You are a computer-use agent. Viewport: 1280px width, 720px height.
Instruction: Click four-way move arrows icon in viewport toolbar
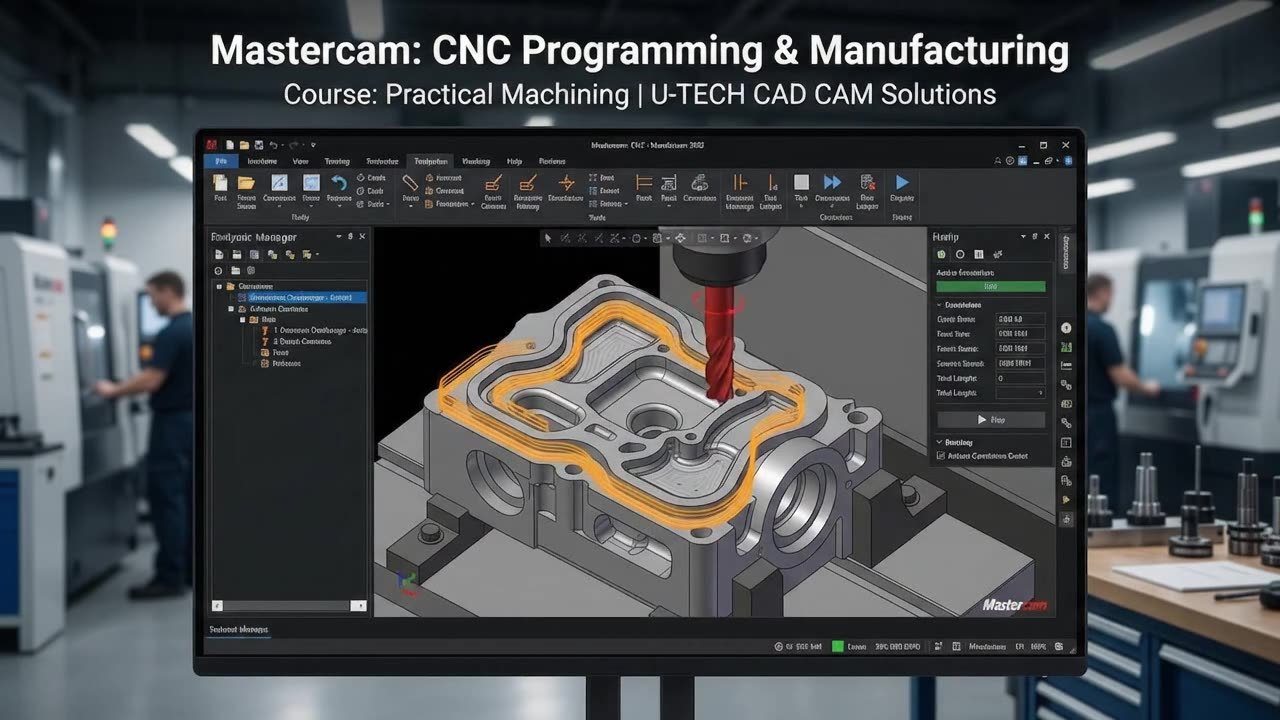click(x=681, y=239)
